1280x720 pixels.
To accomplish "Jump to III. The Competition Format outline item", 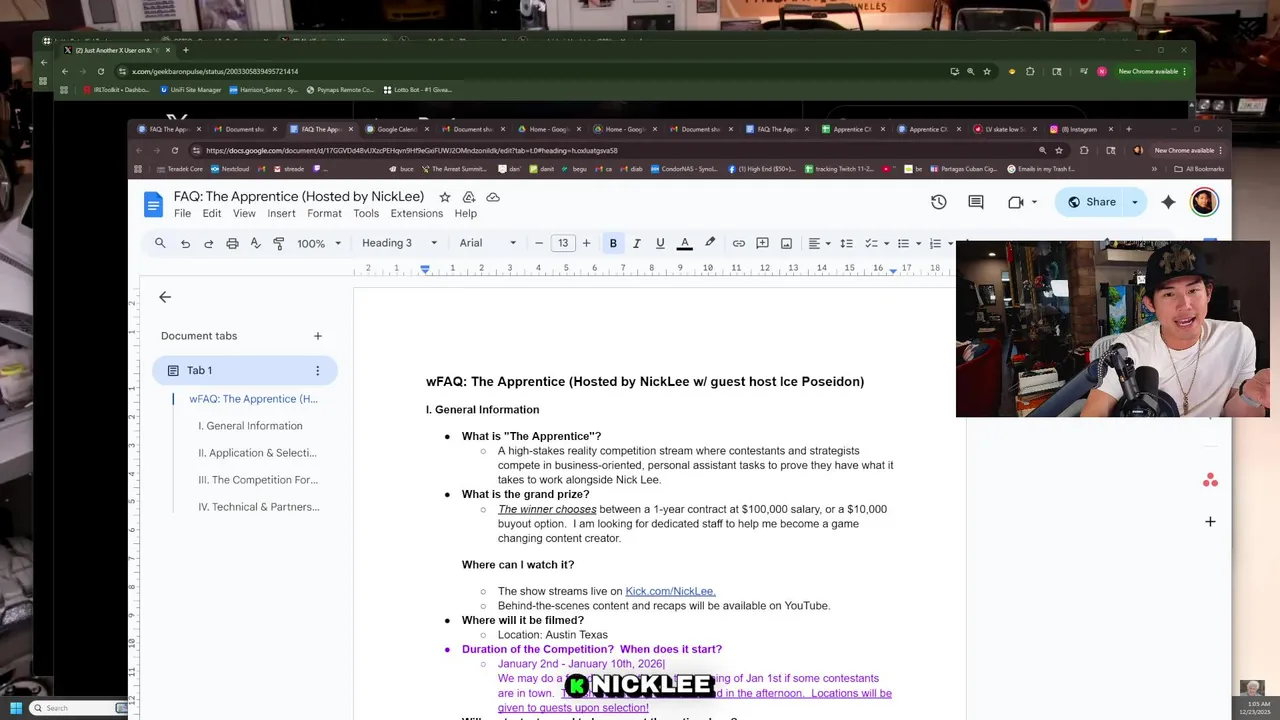I will [x=258, y=480].
